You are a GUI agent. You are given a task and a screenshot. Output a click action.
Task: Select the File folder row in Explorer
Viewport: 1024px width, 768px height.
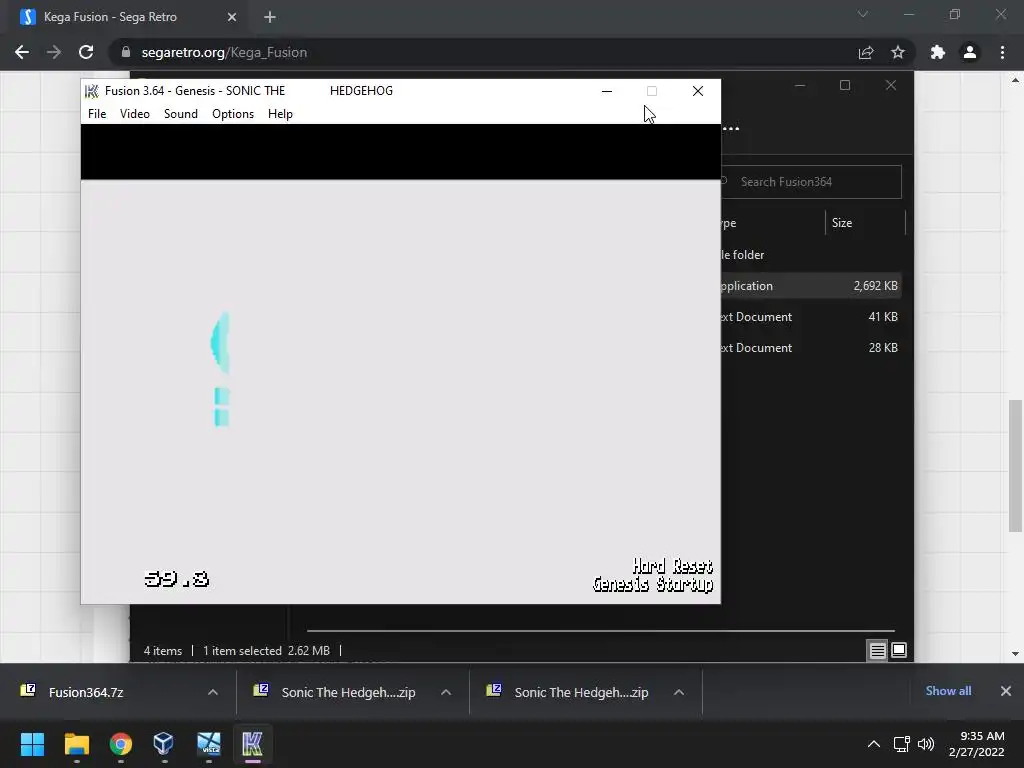click(x=810, y=255)
